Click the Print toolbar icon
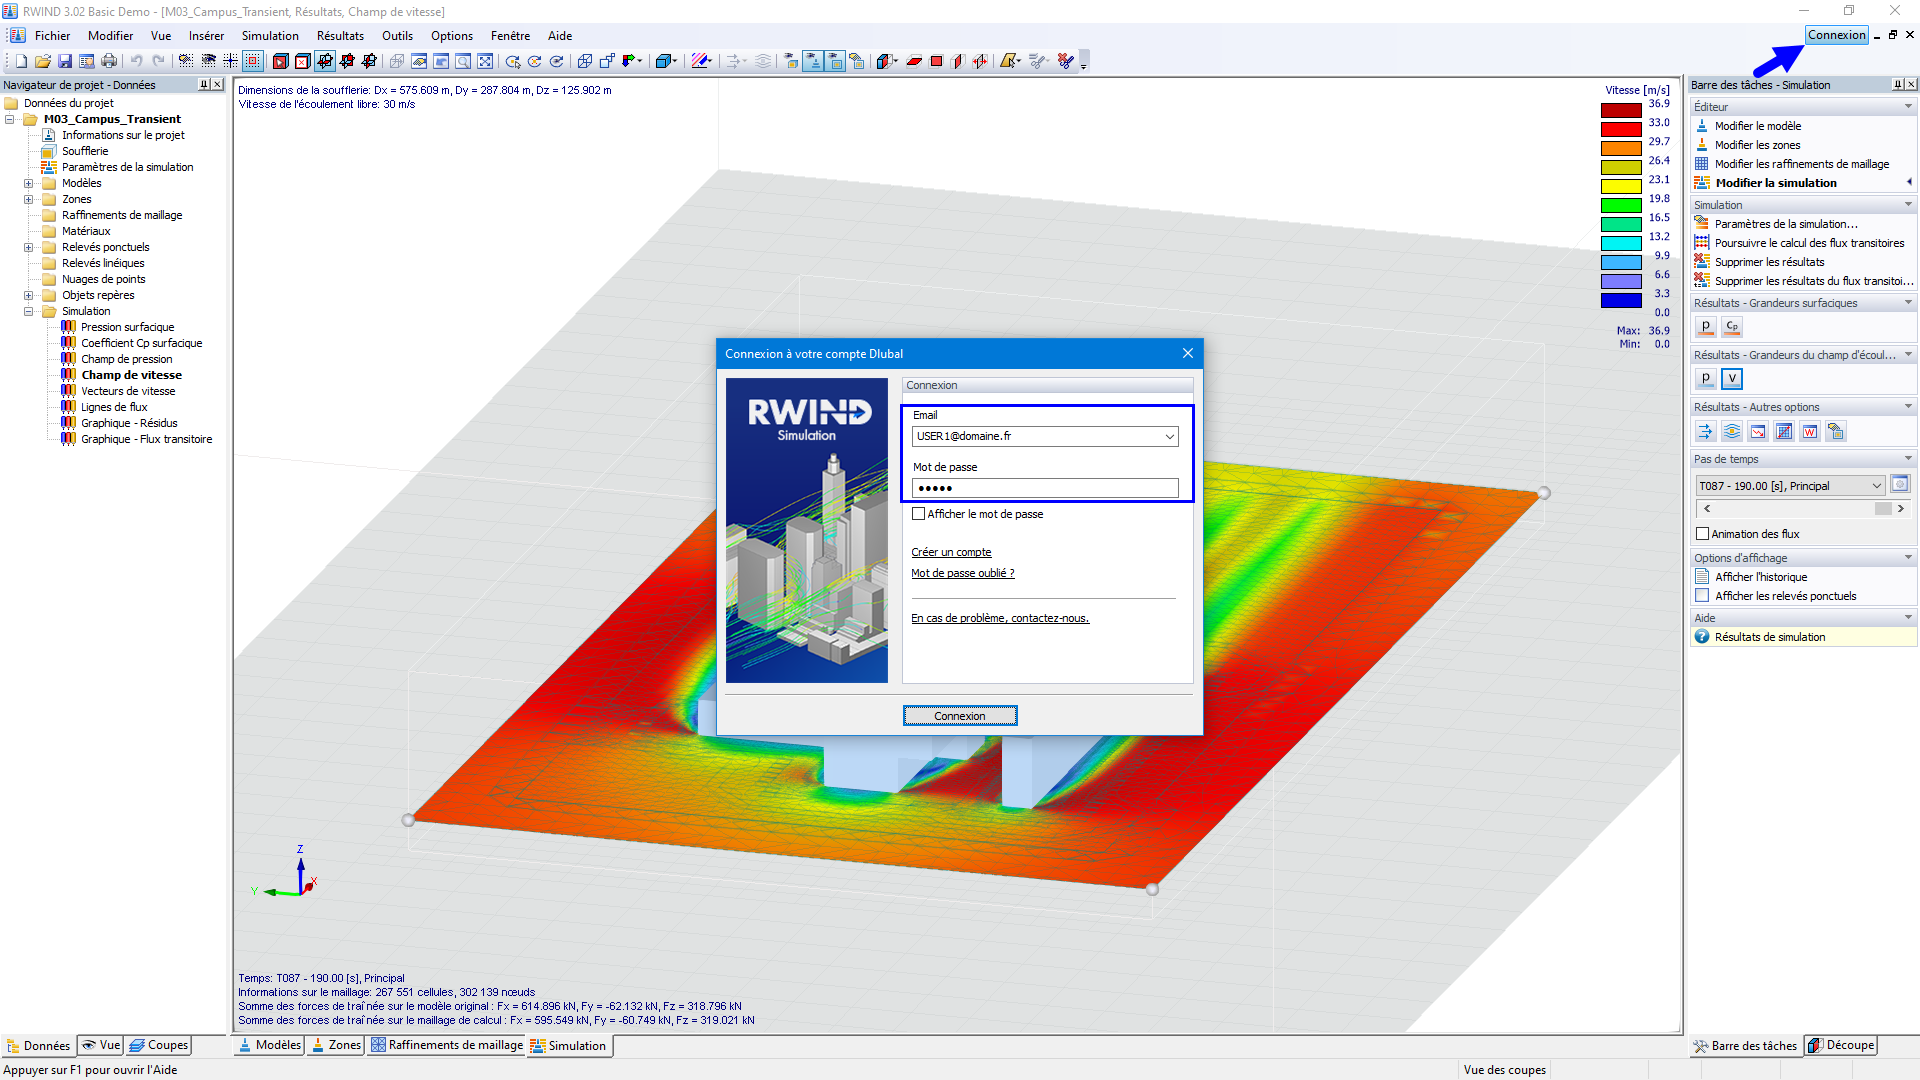 [x=109, y=61]
